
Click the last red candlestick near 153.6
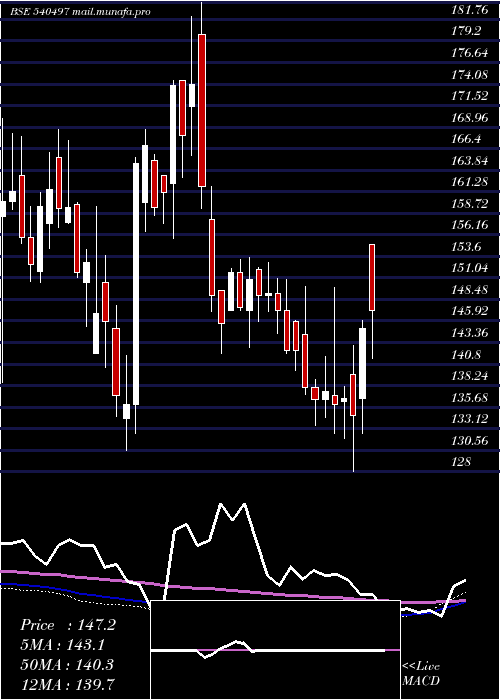(371, 277)
